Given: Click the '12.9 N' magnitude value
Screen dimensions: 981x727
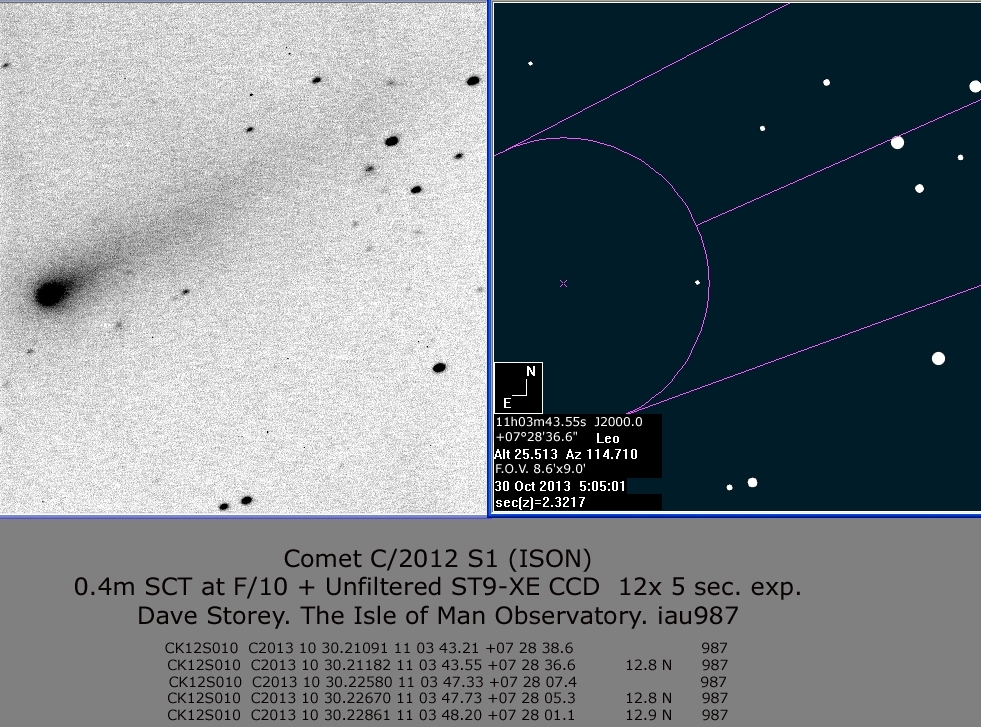Looking at the screenshot, I should coord(648,715).
